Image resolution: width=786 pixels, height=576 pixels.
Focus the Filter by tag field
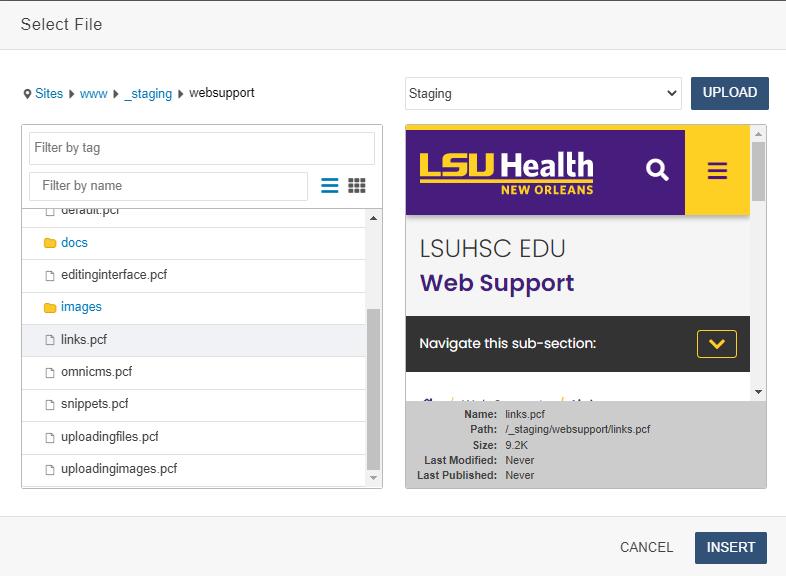201,148
